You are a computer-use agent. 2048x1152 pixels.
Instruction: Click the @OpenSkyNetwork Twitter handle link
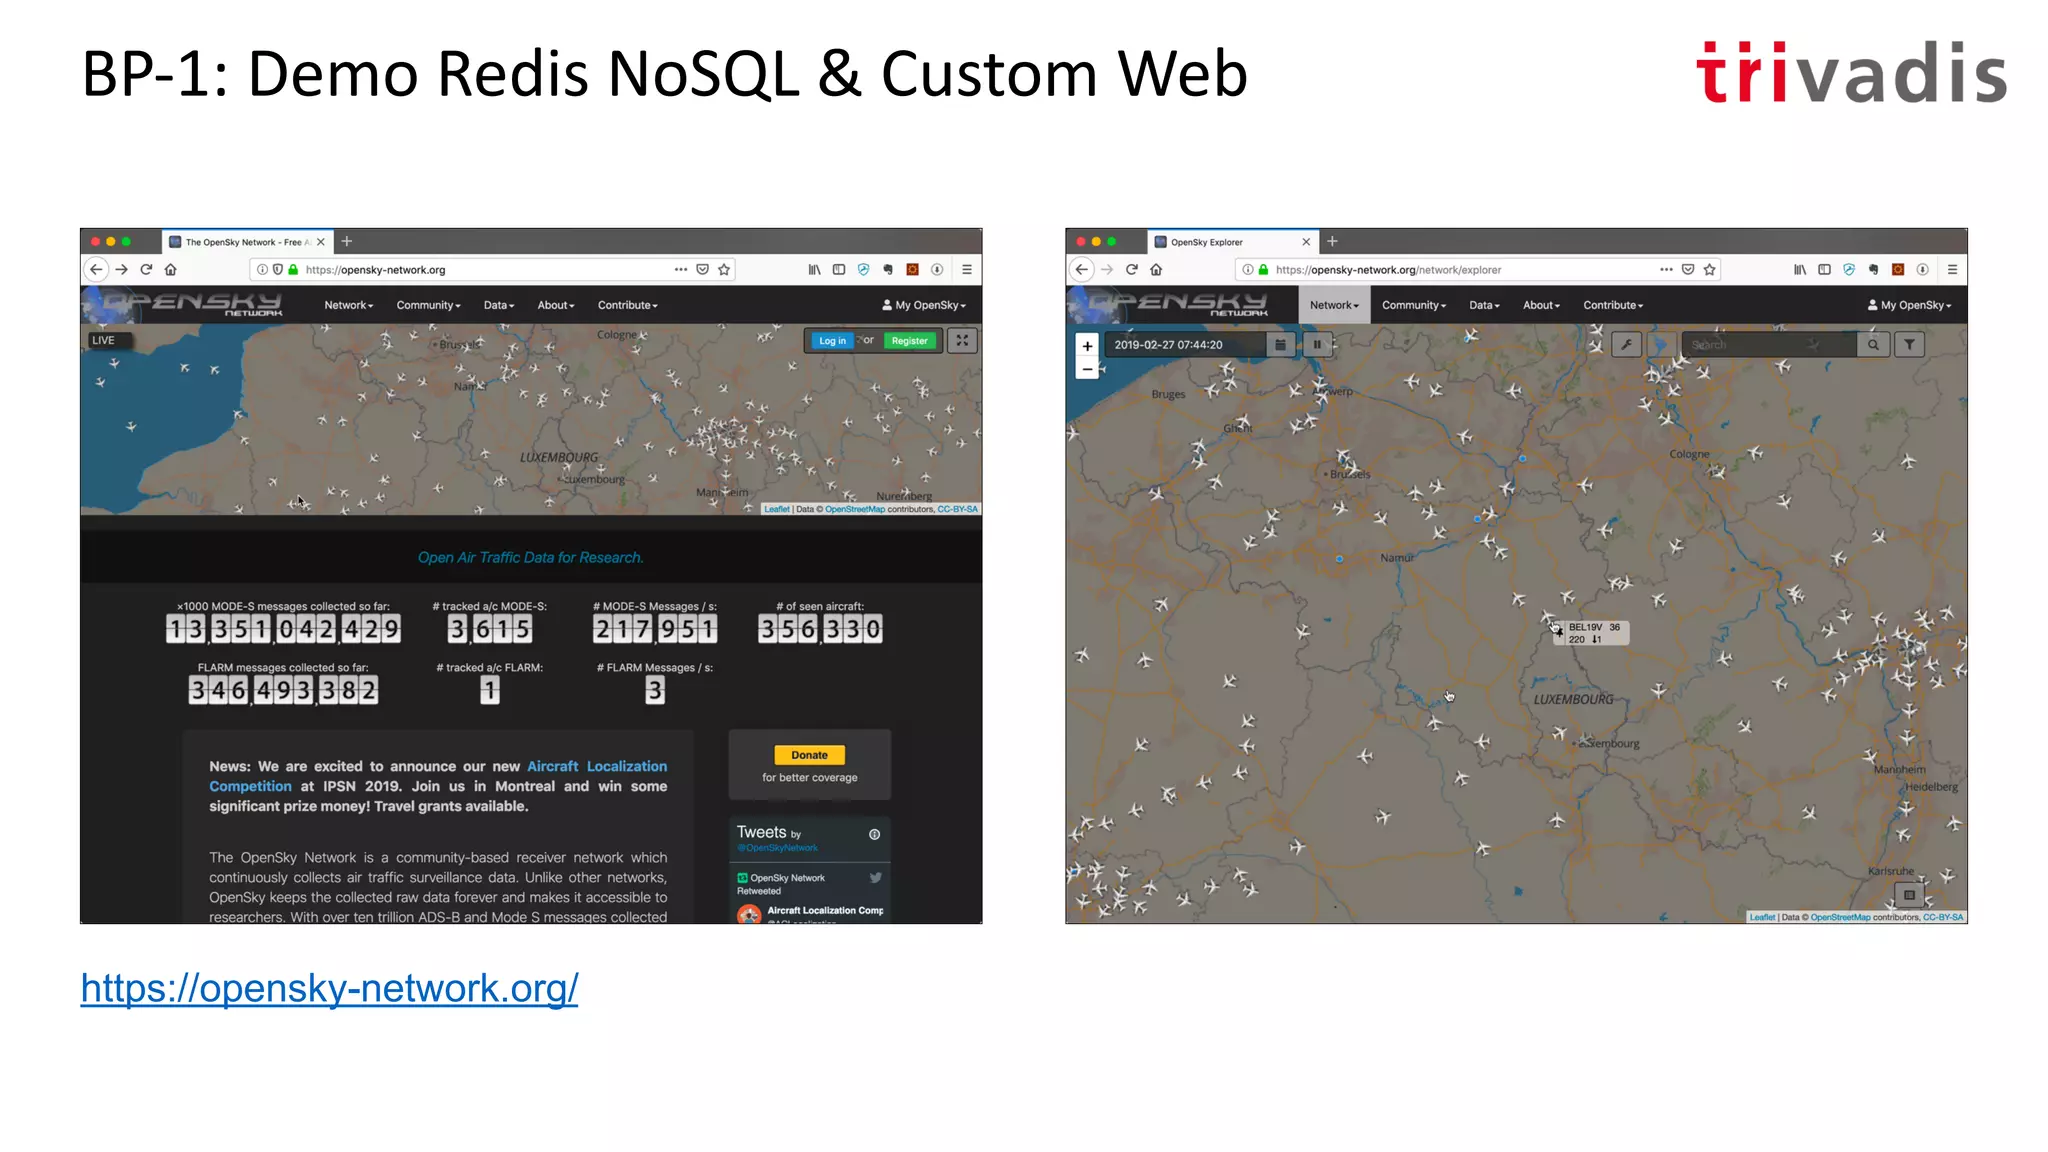click(x=777, y=848)
